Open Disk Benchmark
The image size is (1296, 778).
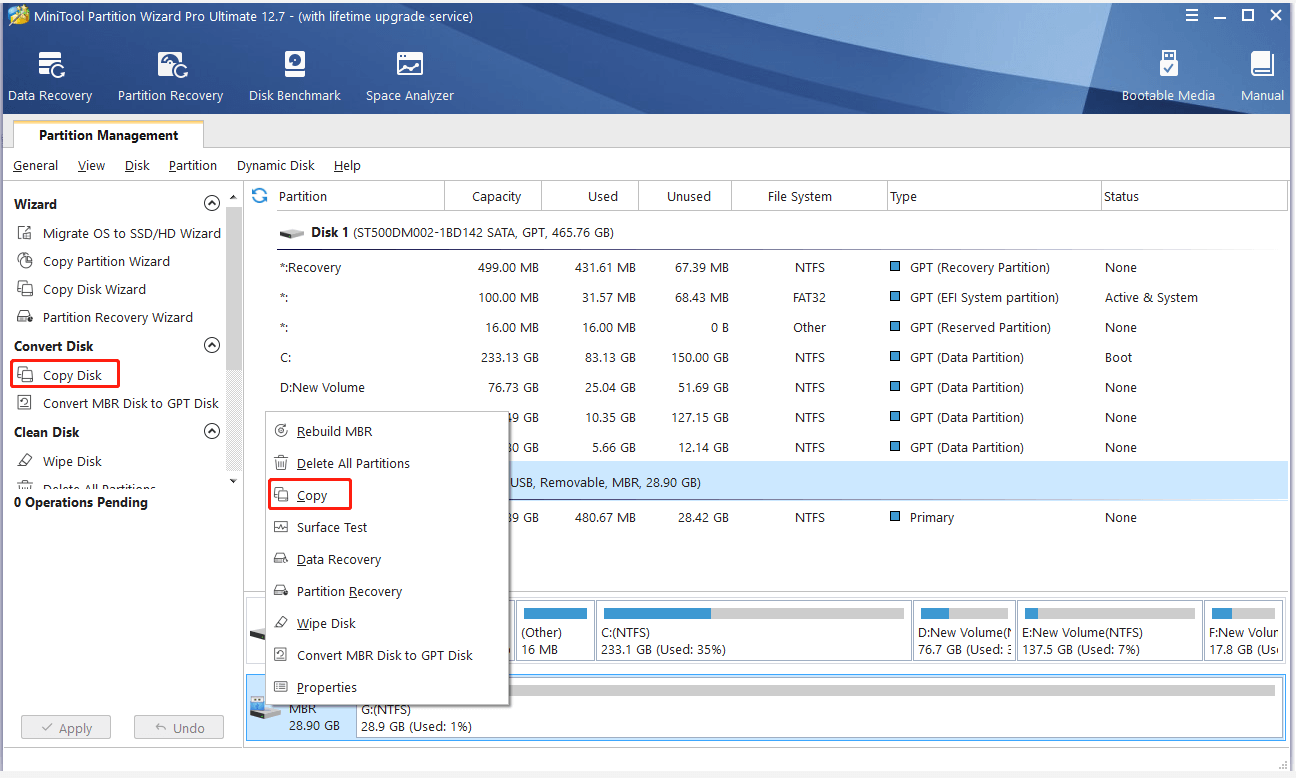pos(295,77)
